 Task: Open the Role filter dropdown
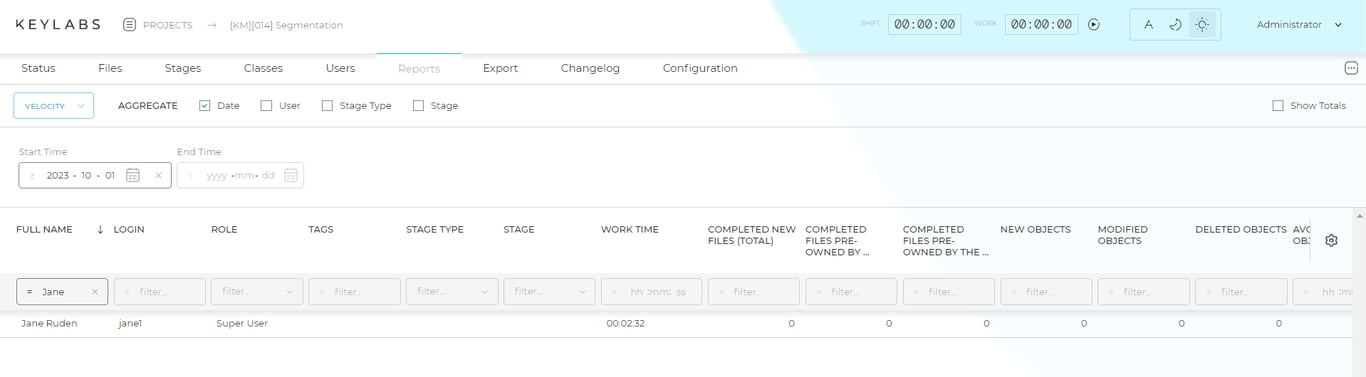tap(257, 292)
